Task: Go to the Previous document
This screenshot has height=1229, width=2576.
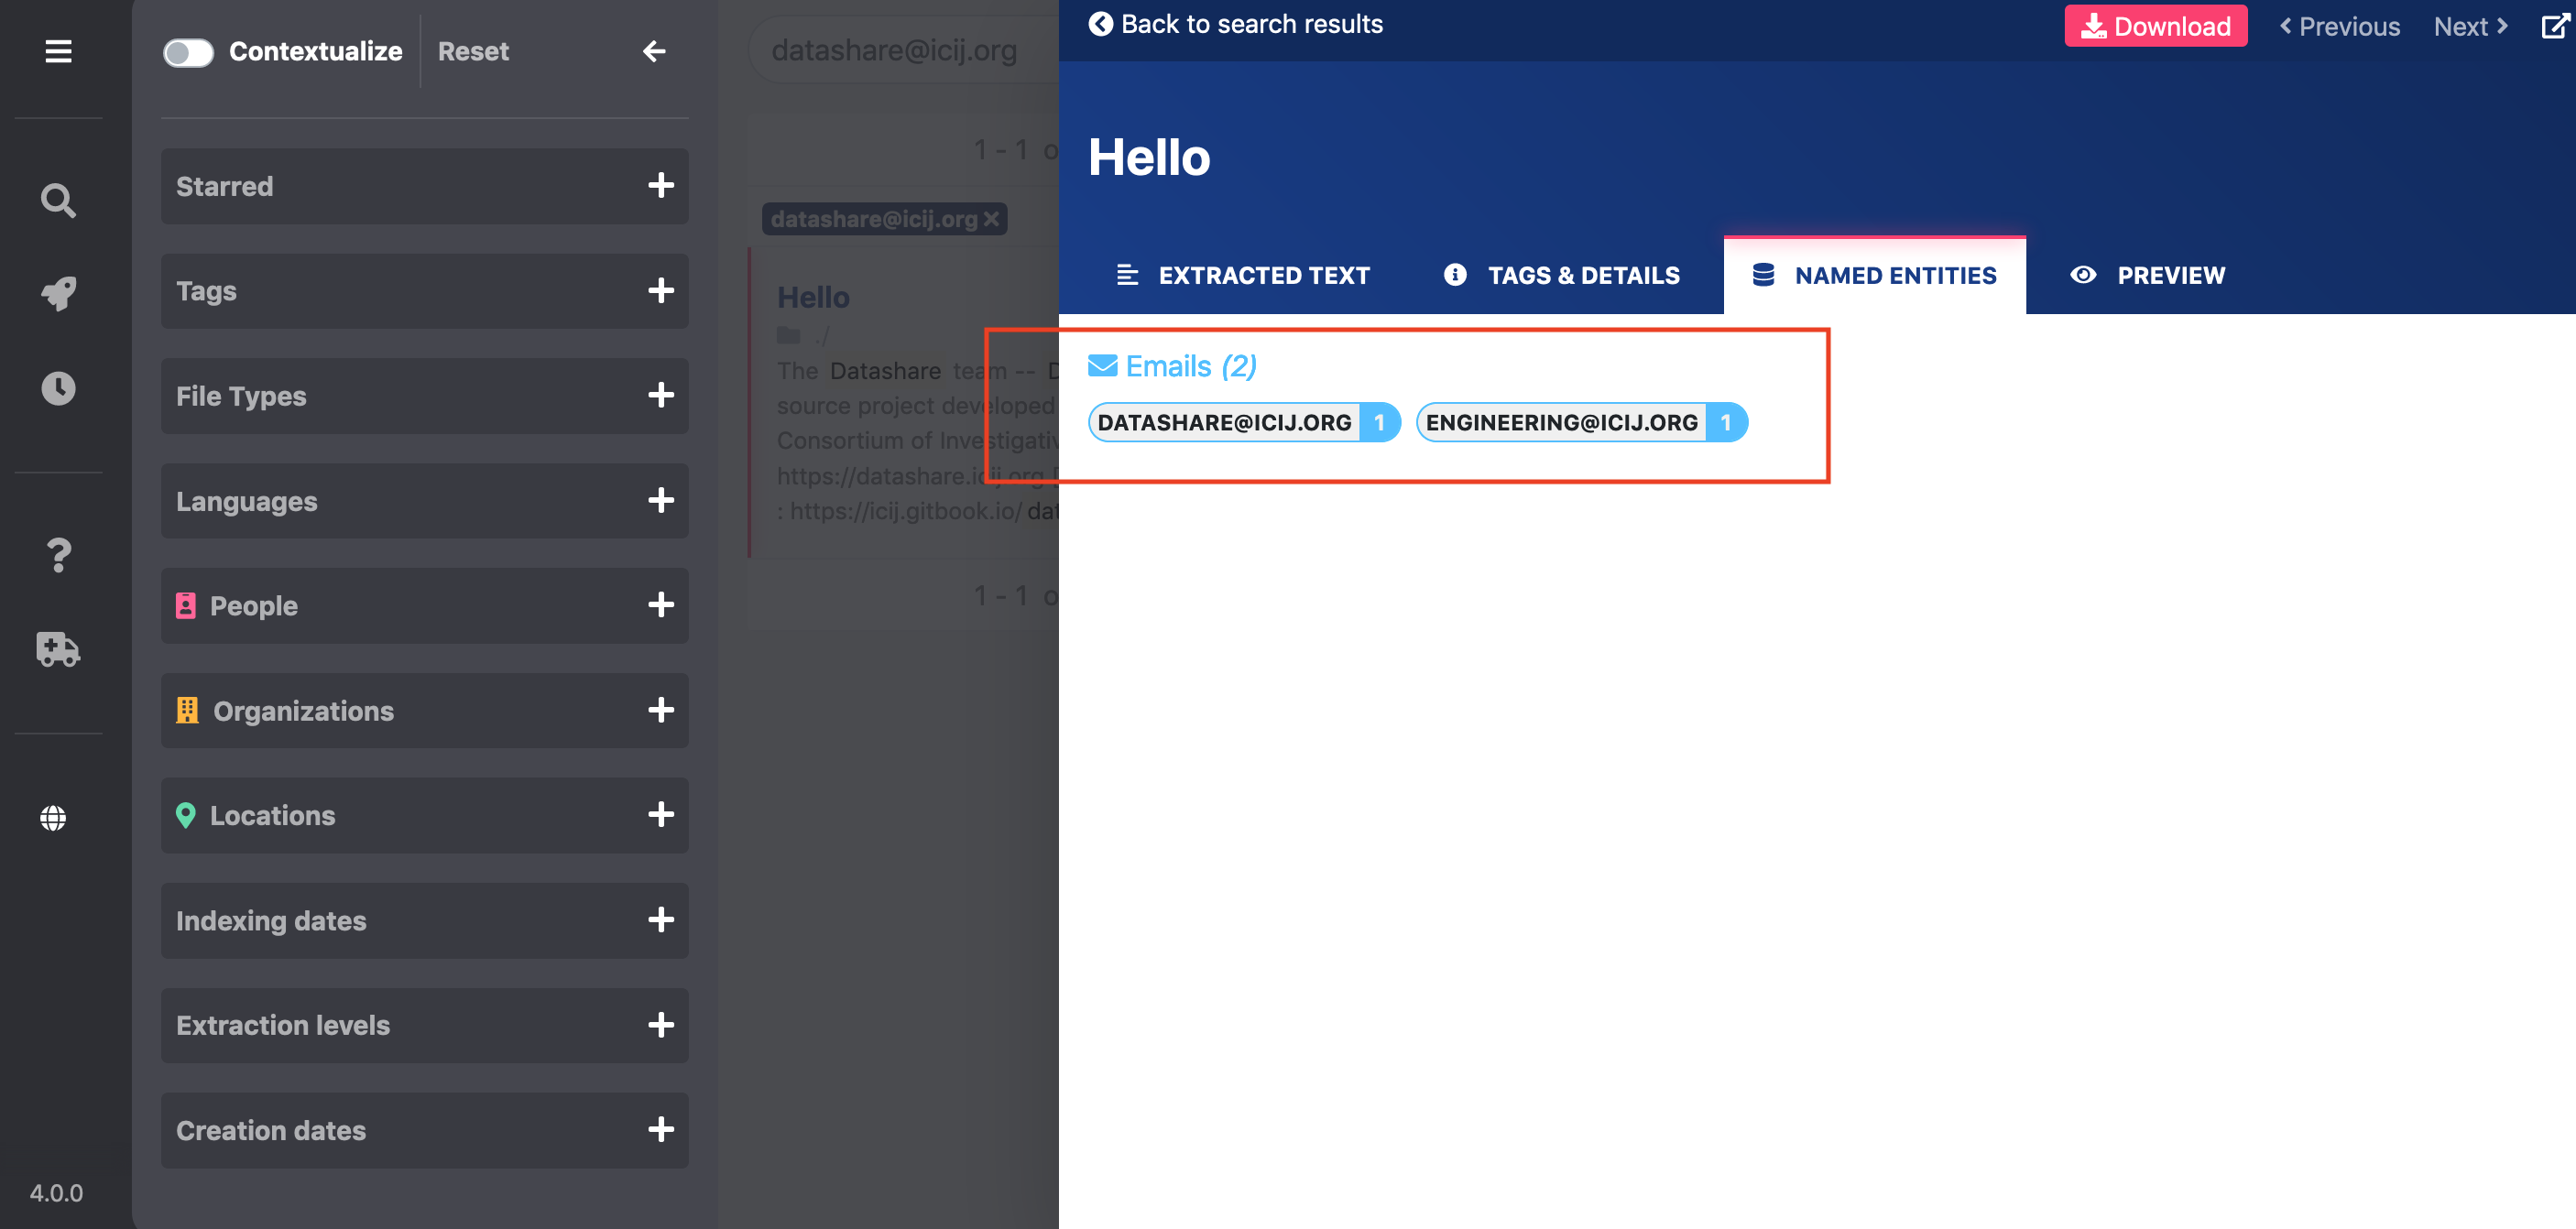Action: click(2339, 26)
